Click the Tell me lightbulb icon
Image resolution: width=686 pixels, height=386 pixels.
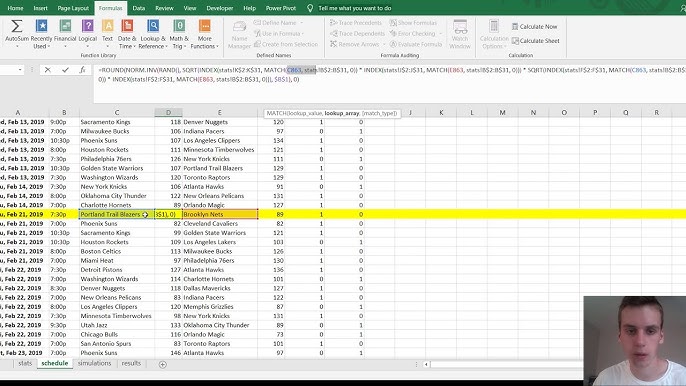click(x=310, y=8)
